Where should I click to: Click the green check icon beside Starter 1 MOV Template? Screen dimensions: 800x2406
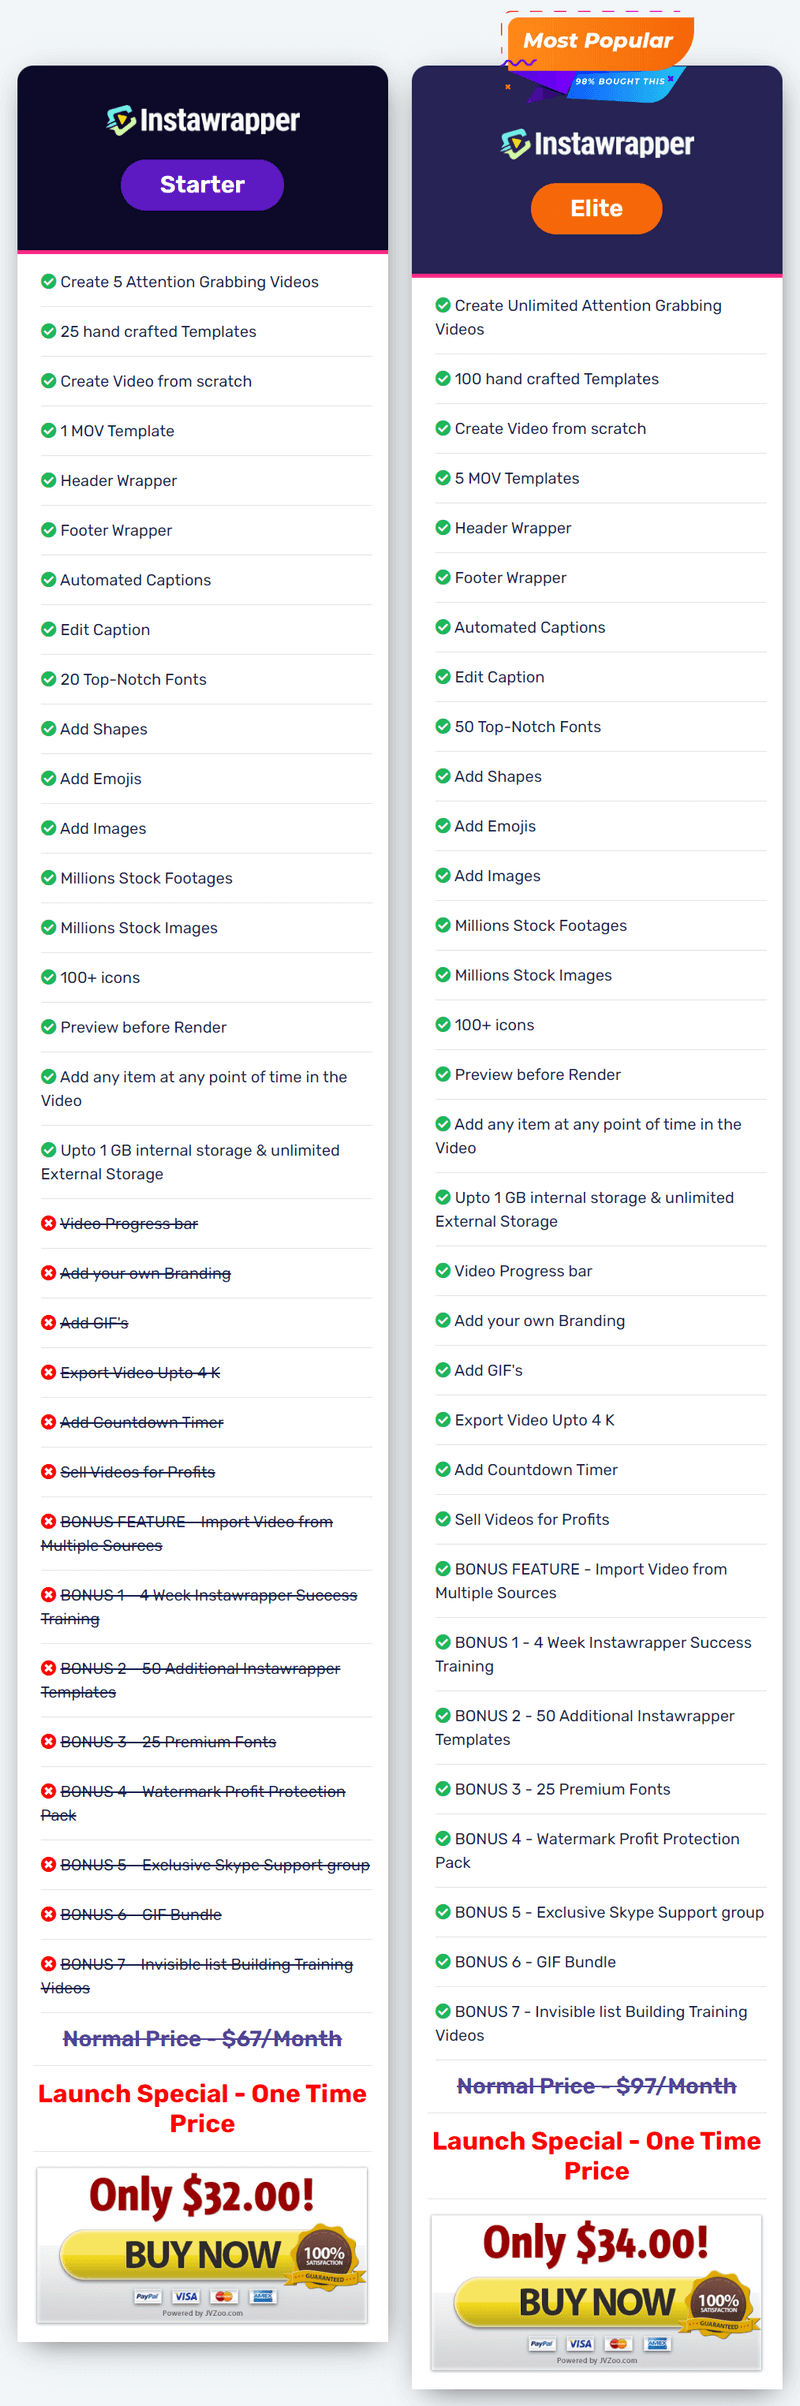click(x=48, y=430)
